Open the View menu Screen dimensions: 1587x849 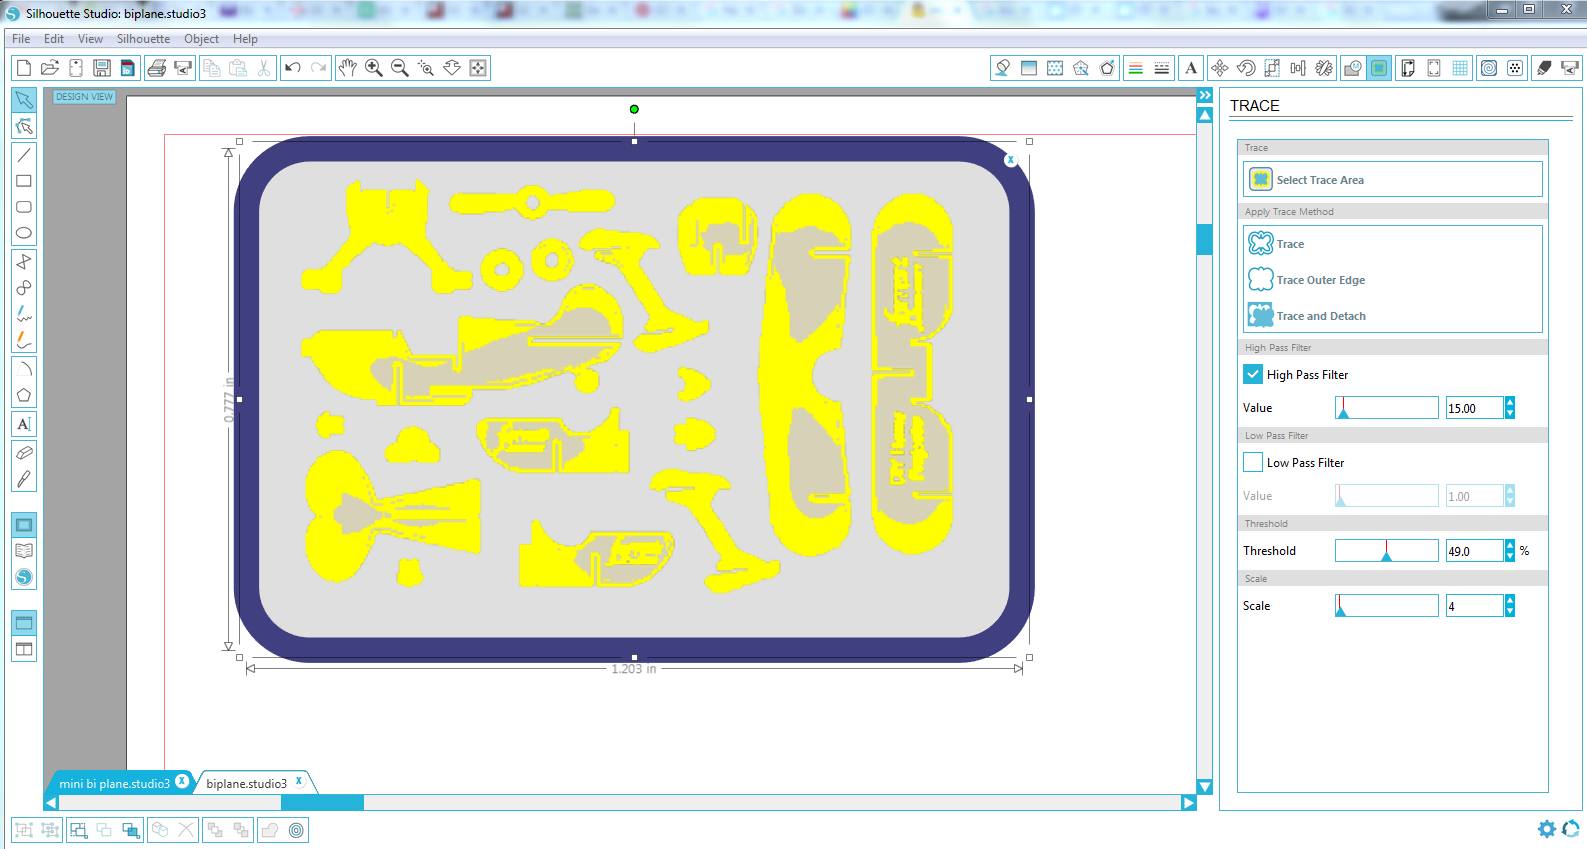(x=90, y=39)
